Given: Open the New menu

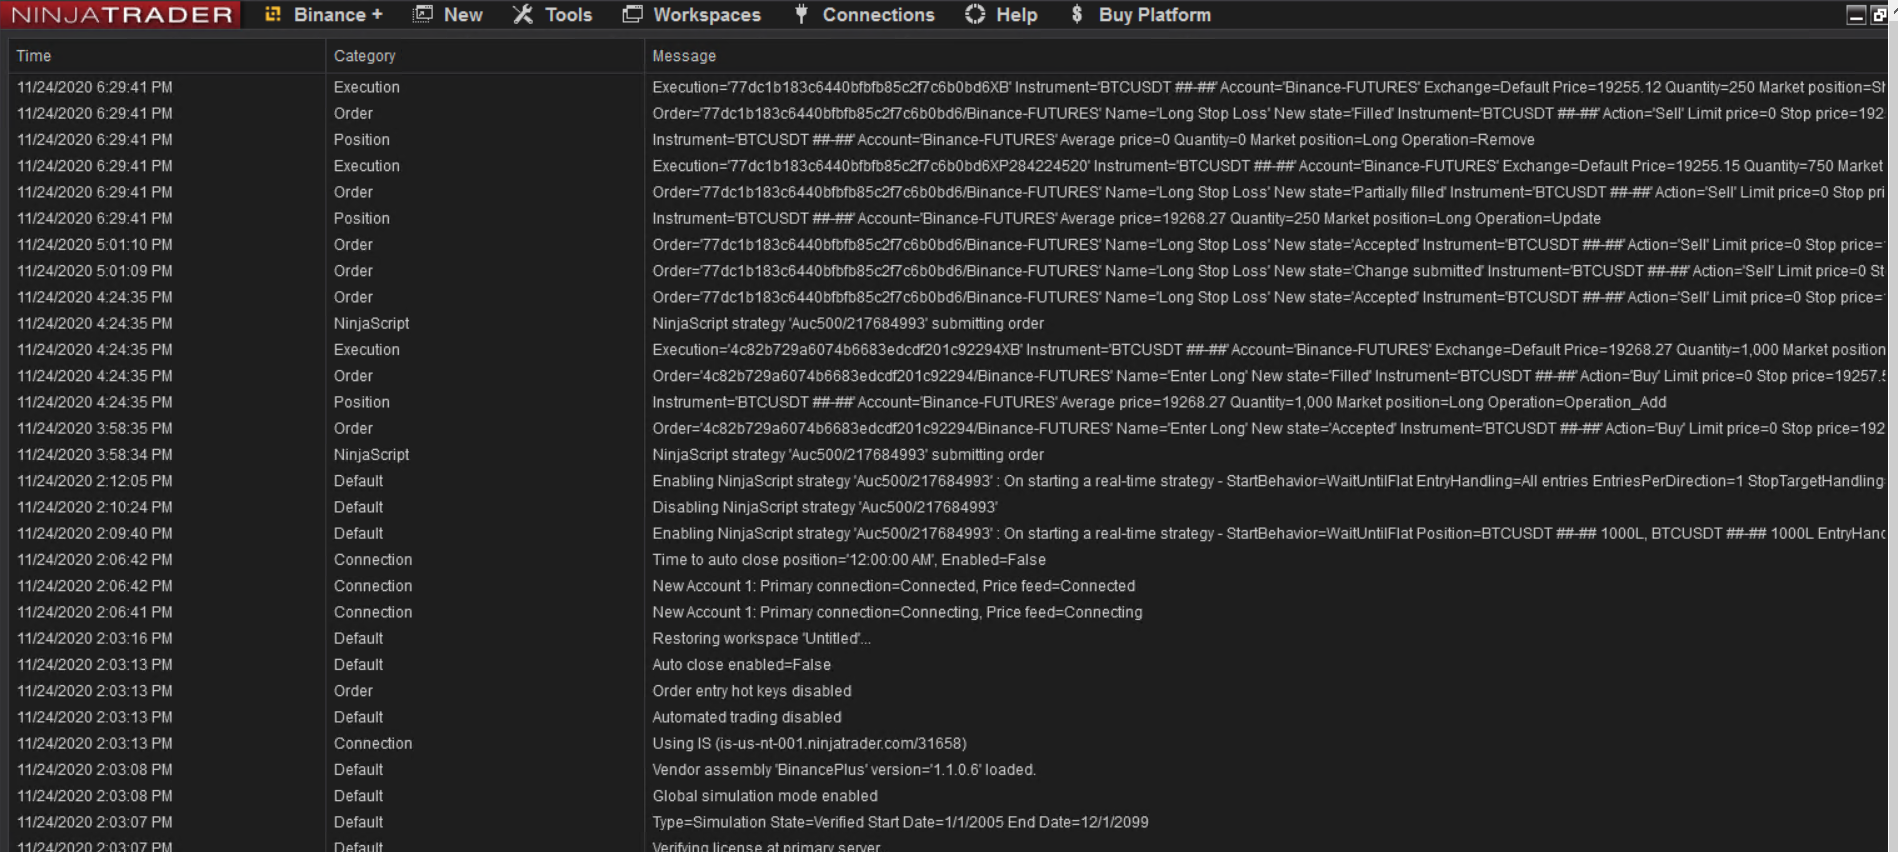Looking at the screenshot, I should click(x=448, y=15).
